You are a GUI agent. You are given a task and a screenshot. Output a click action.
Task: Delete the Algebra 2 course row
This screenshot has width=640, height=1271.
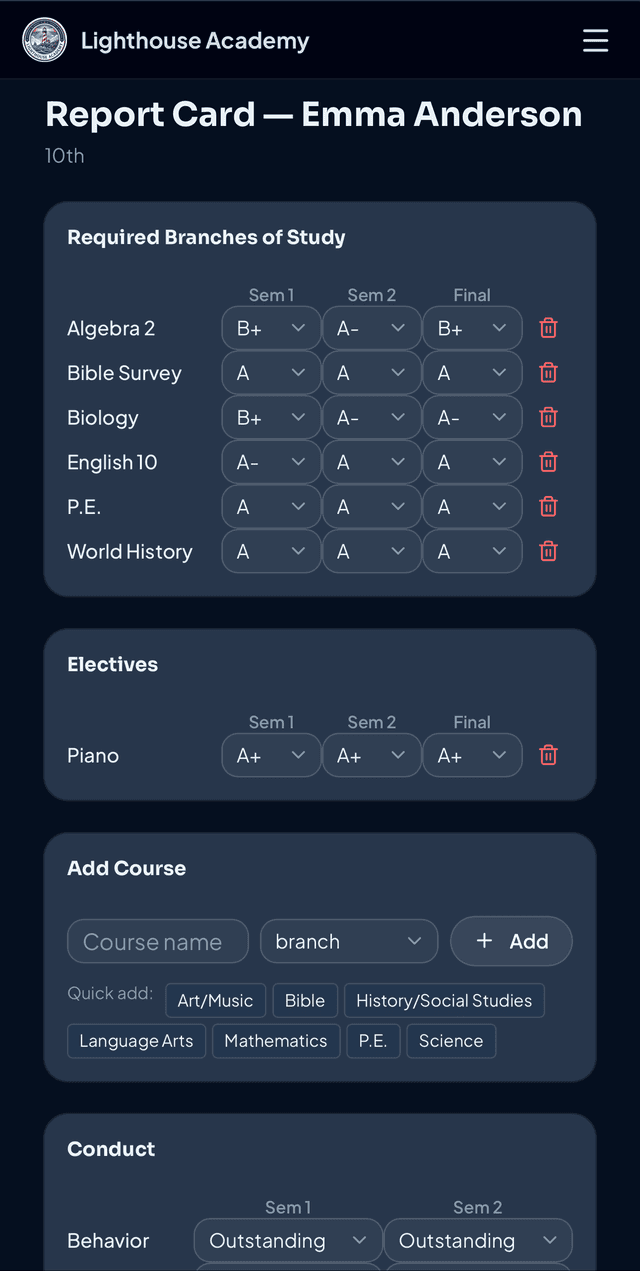coord(548,327)
